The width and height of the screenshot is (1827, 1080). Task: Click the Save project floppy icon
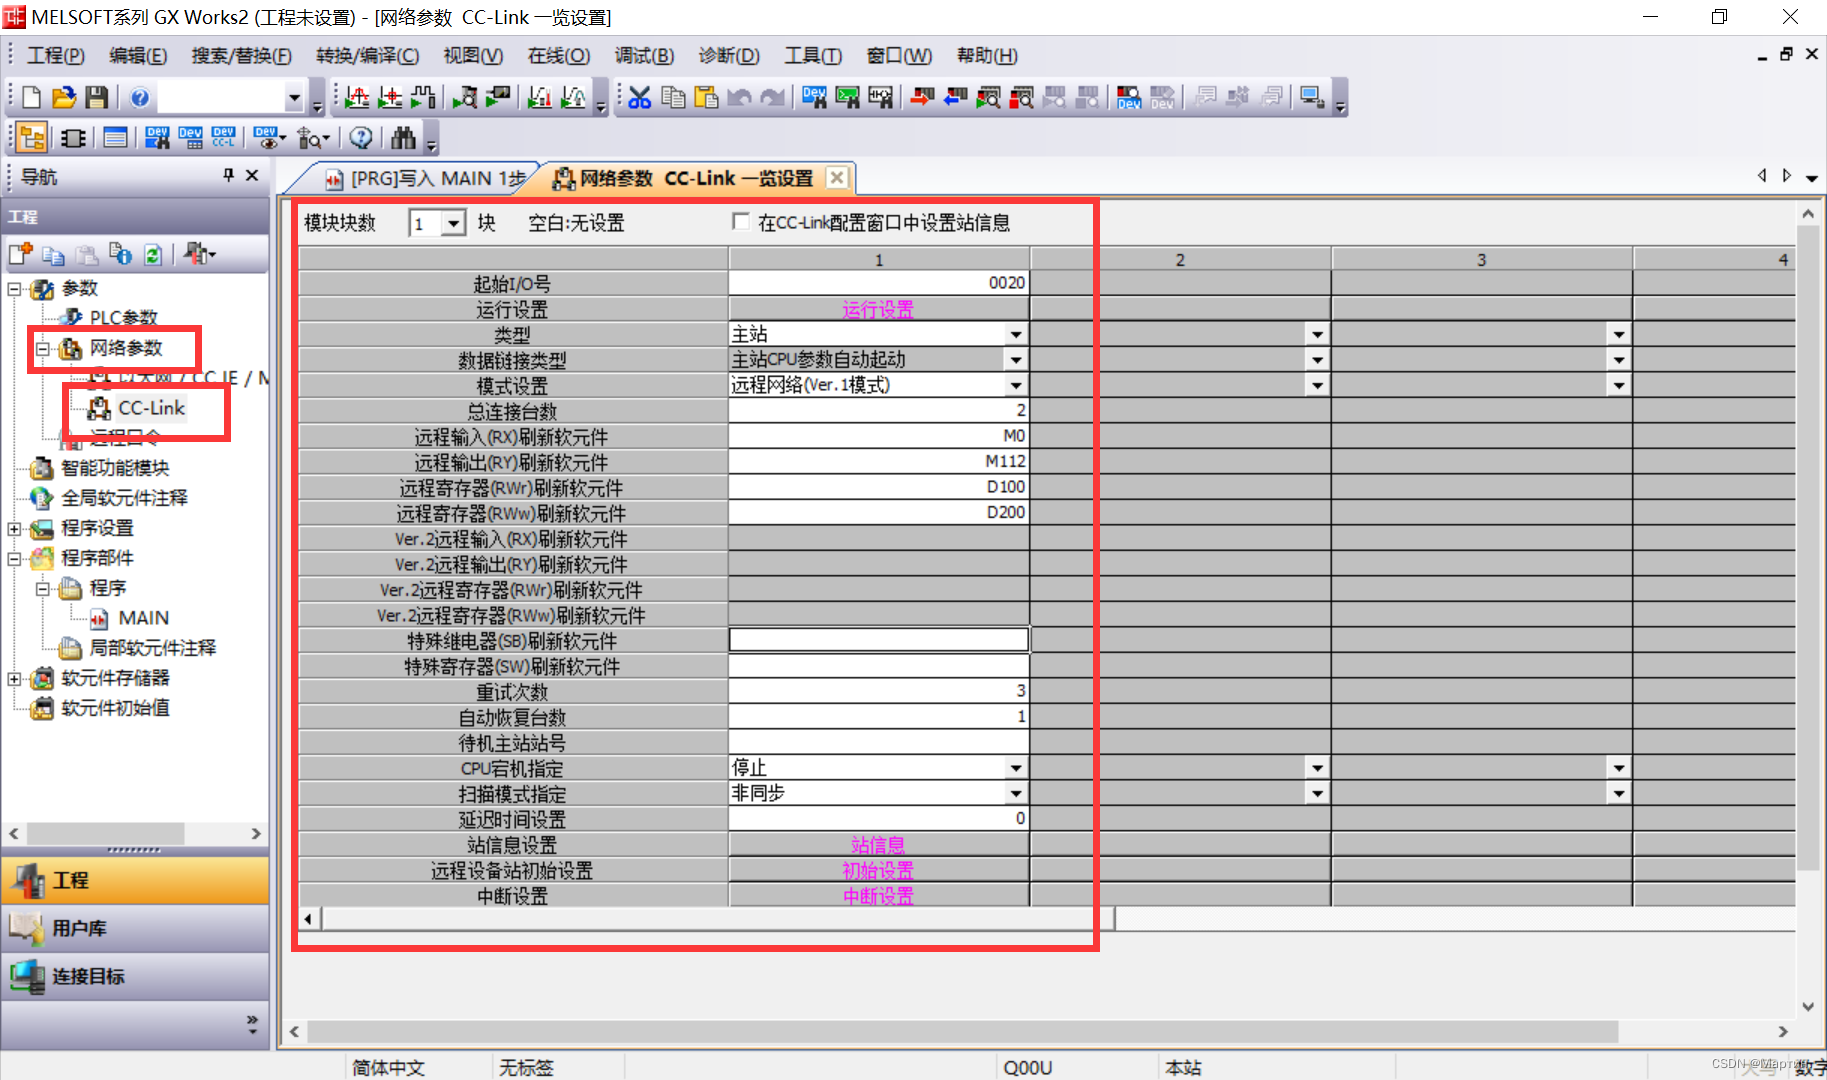tap(96, 97)
